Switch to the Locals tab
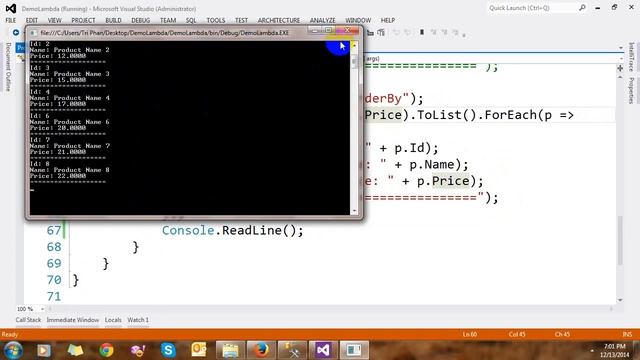The width and height of the screenshot is (640, 360). (x=113, y=320)
